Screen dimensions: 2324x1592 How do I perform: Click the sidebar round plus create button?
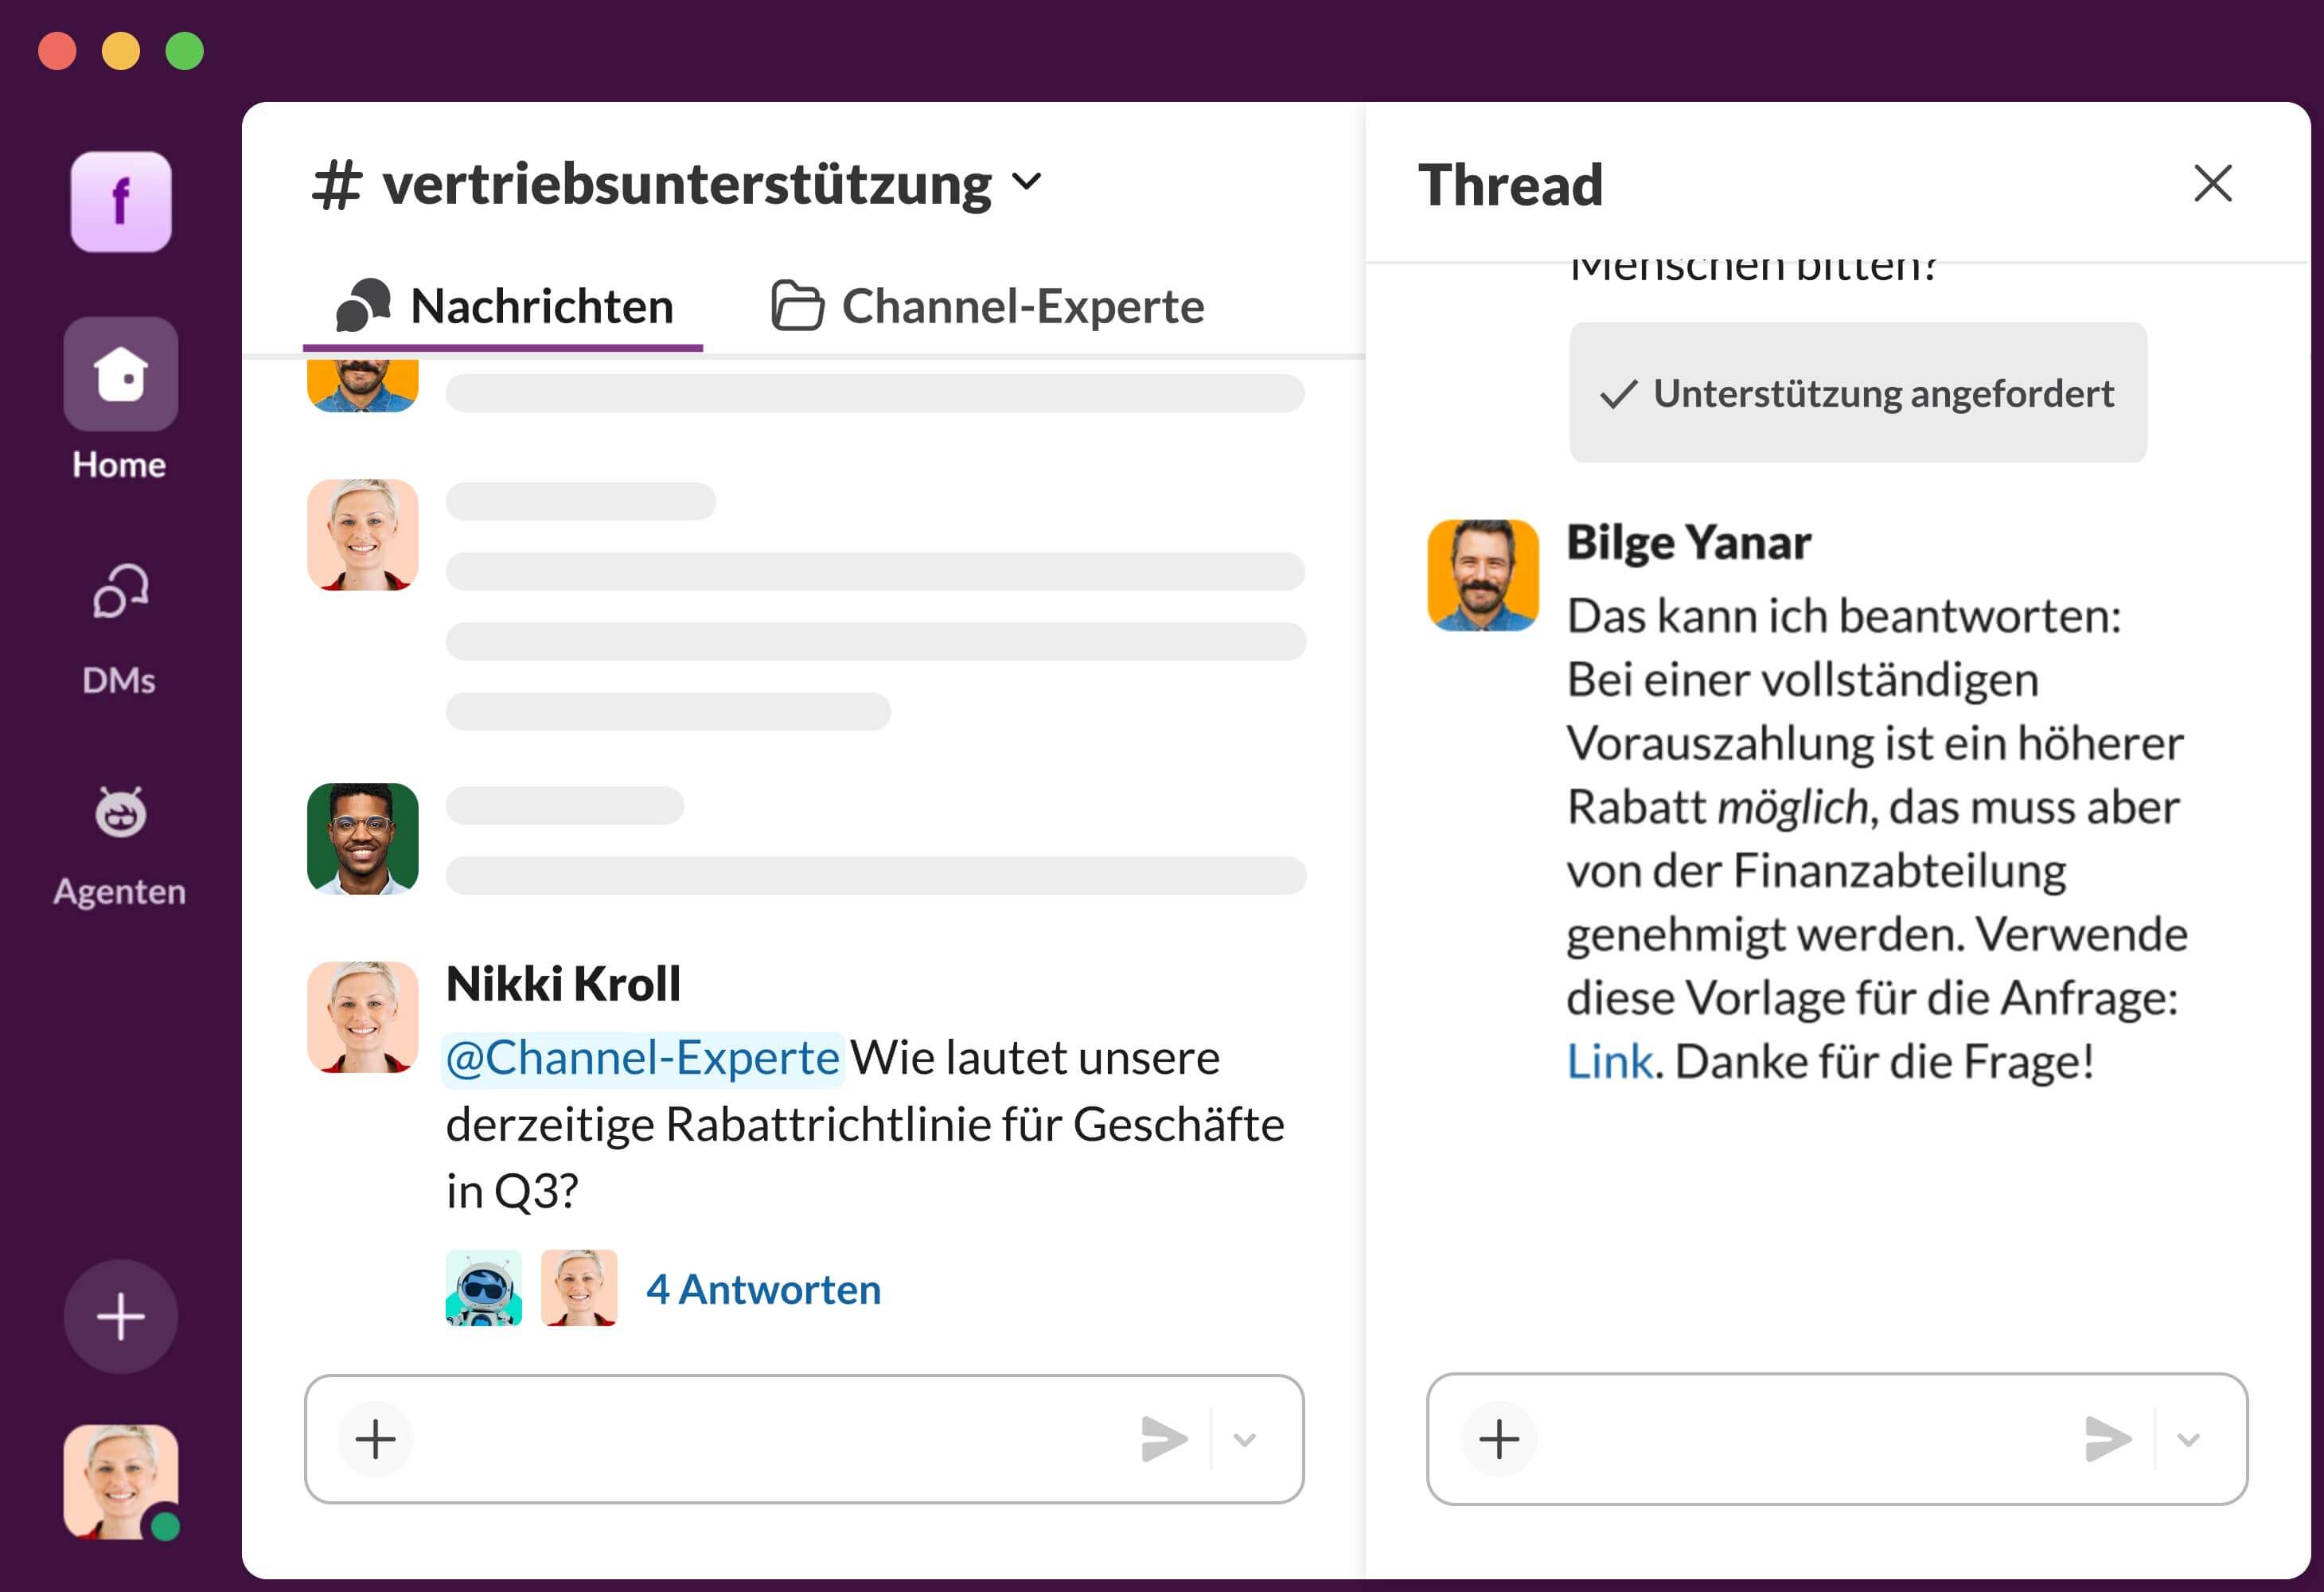tap(120, 1316)
